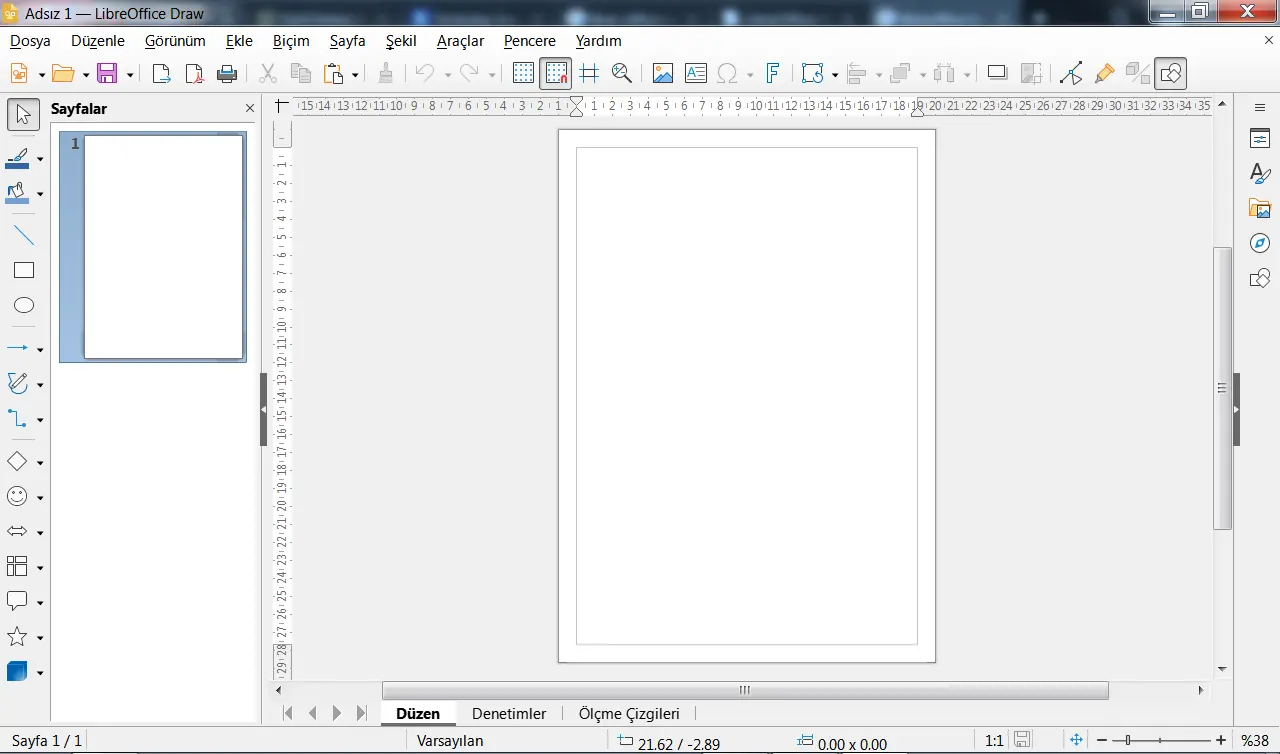
Task: Close the Sayfalar panel
Action: pyautogui.click(x=250, y=108)
